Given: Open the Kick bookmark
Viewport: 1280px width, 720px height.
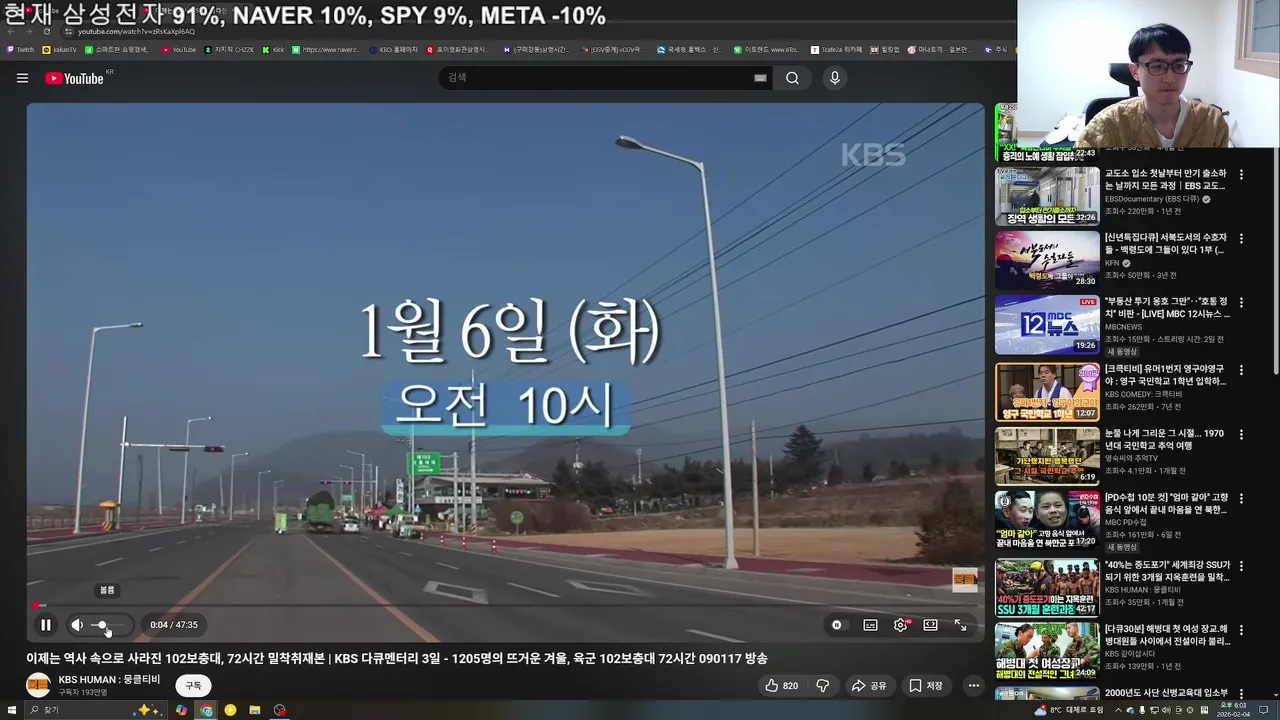Looking at the screenshot, I should 274,49.
